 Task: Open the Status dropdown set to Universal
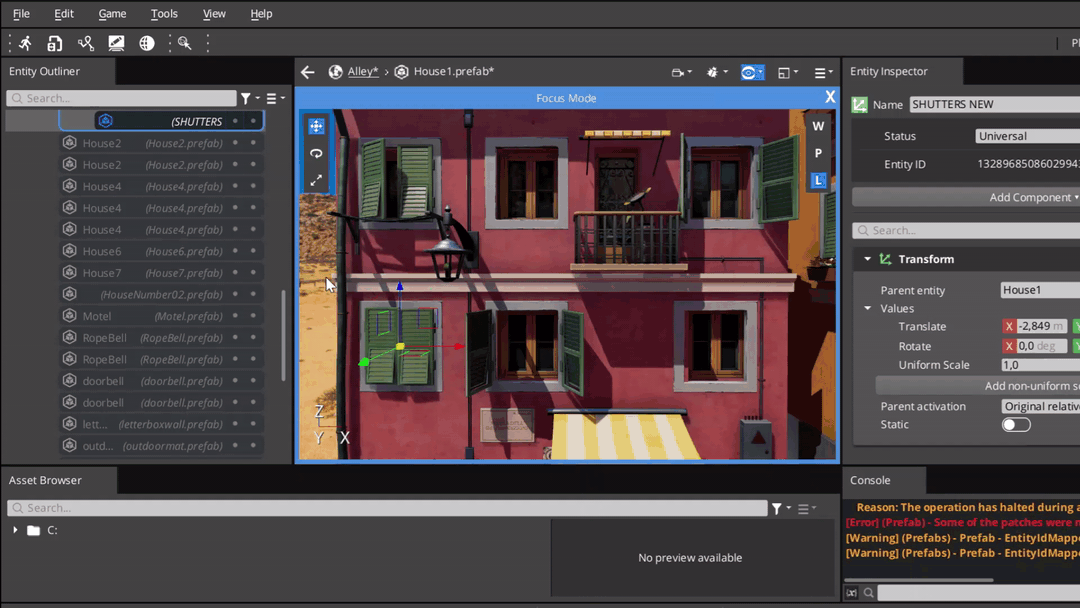click(x=1027, y=136)
